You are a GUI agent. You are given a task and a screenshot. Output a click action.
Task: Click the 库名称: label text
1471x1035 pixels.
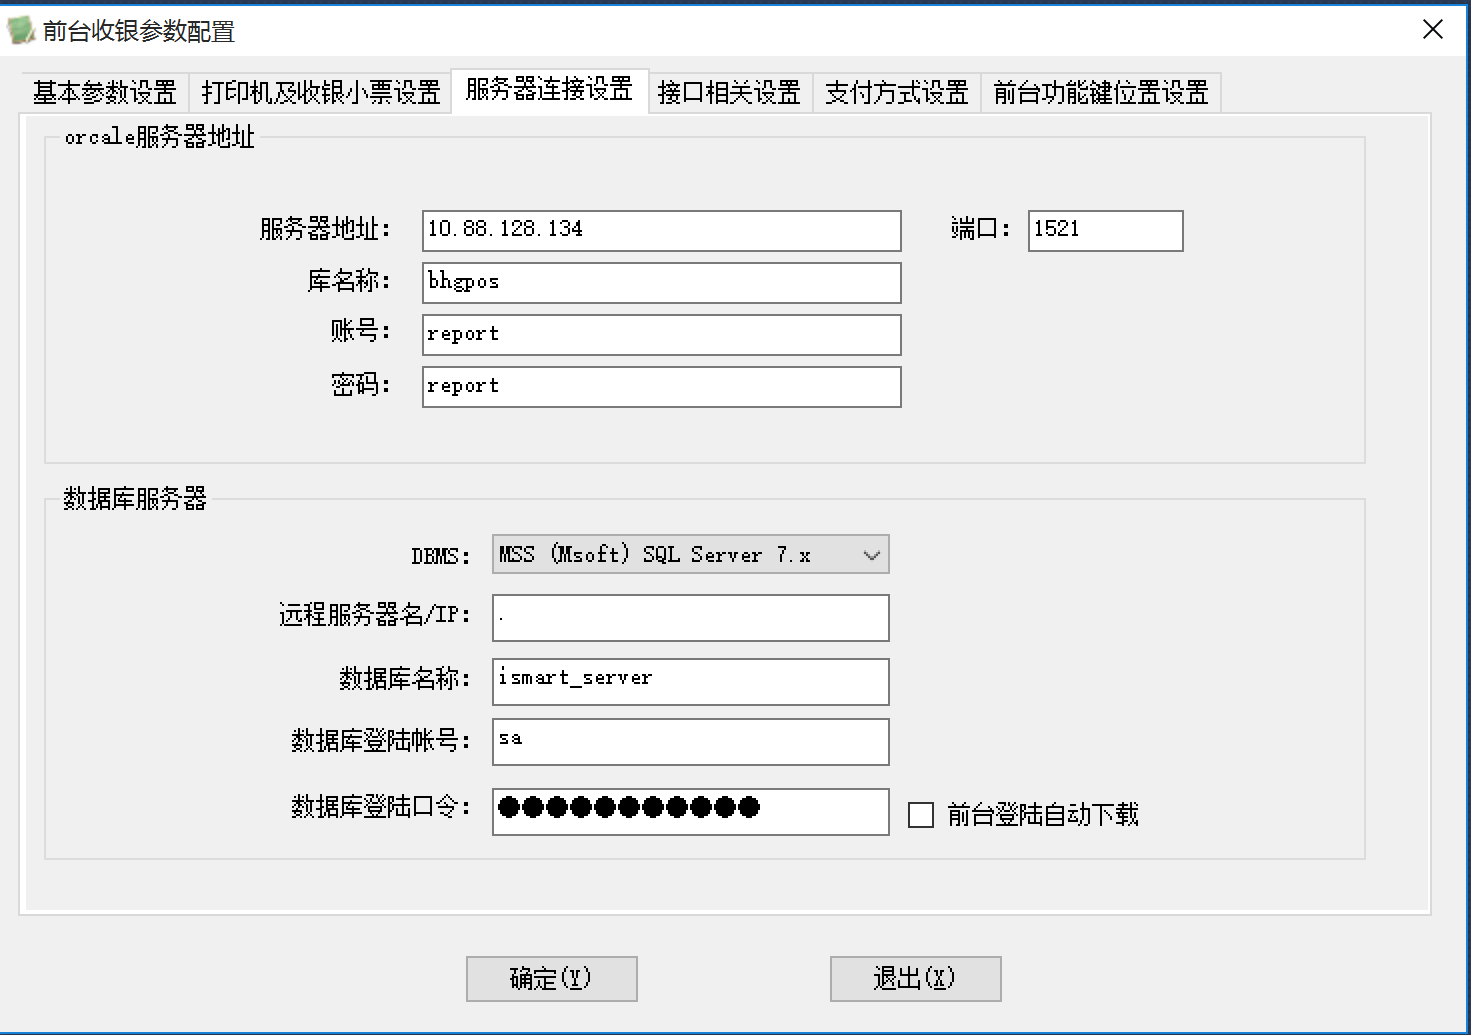[348, 281]
